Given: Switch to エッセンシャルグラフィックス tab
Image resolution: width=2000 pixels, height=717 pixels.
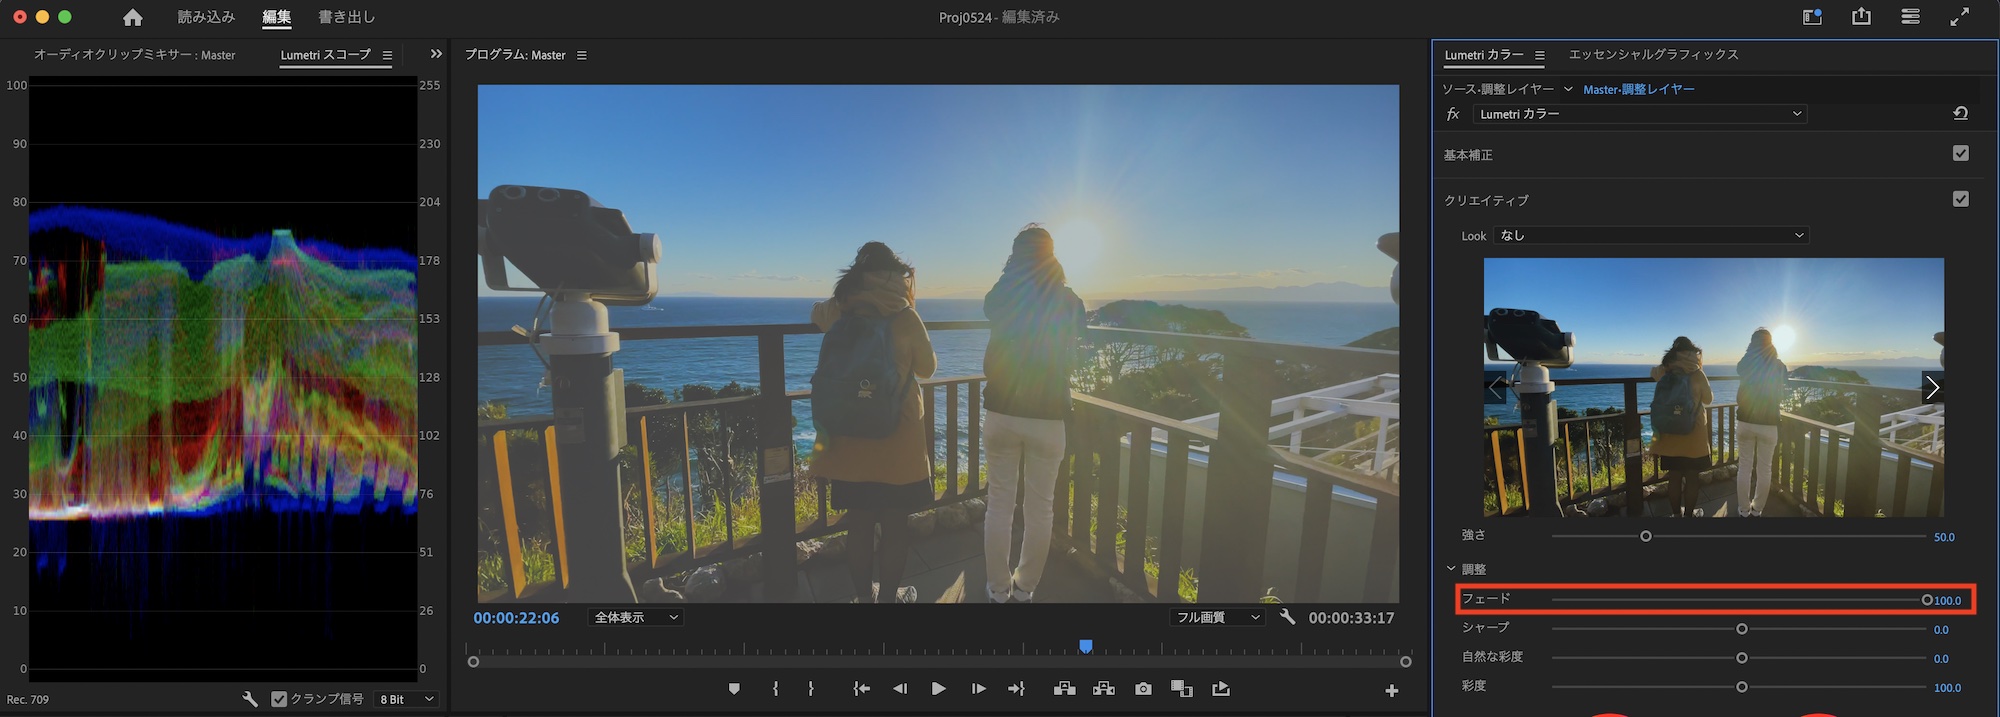Looking at the screenshot, I should 1654,55.
